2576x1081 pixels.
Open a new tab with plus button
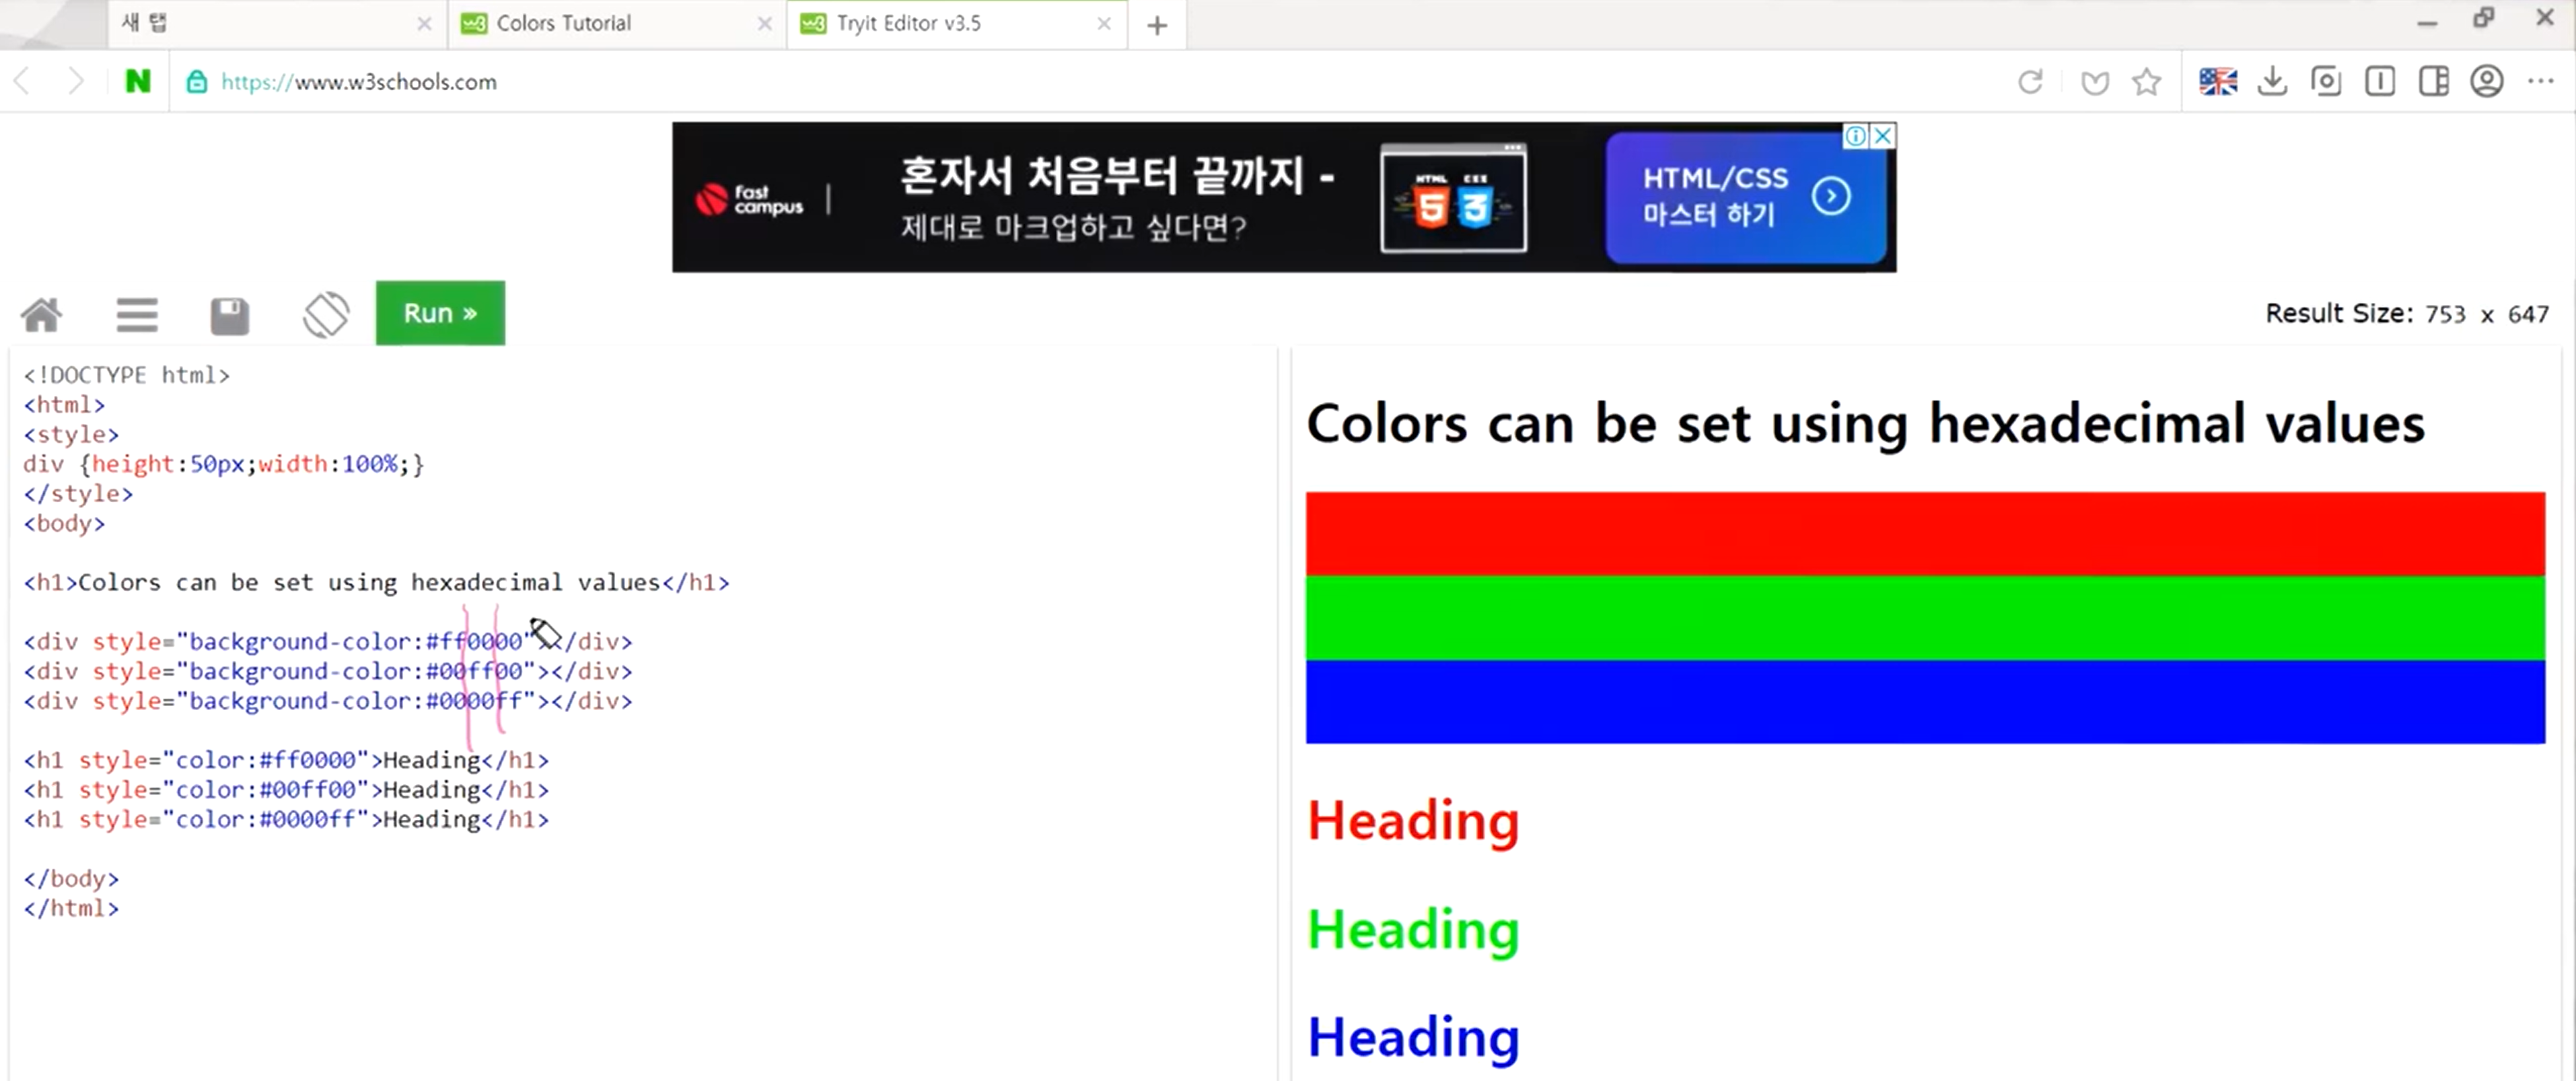pyautogui.click(x=1157, y=25)
